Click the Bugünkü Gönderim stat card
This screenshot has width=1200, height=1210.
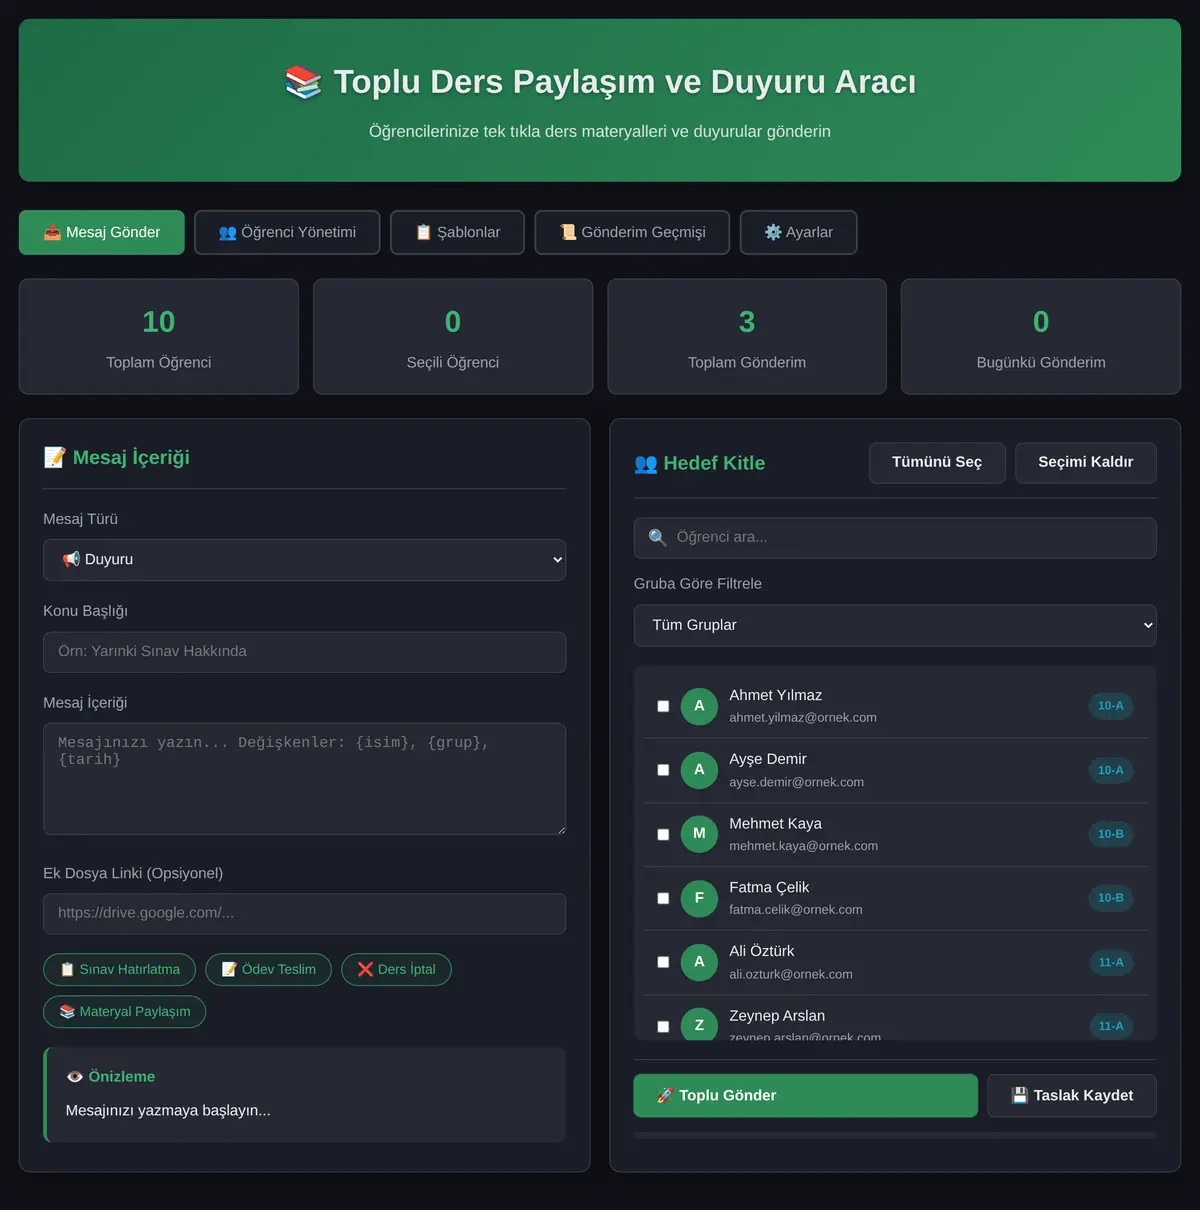[1041, 336]
